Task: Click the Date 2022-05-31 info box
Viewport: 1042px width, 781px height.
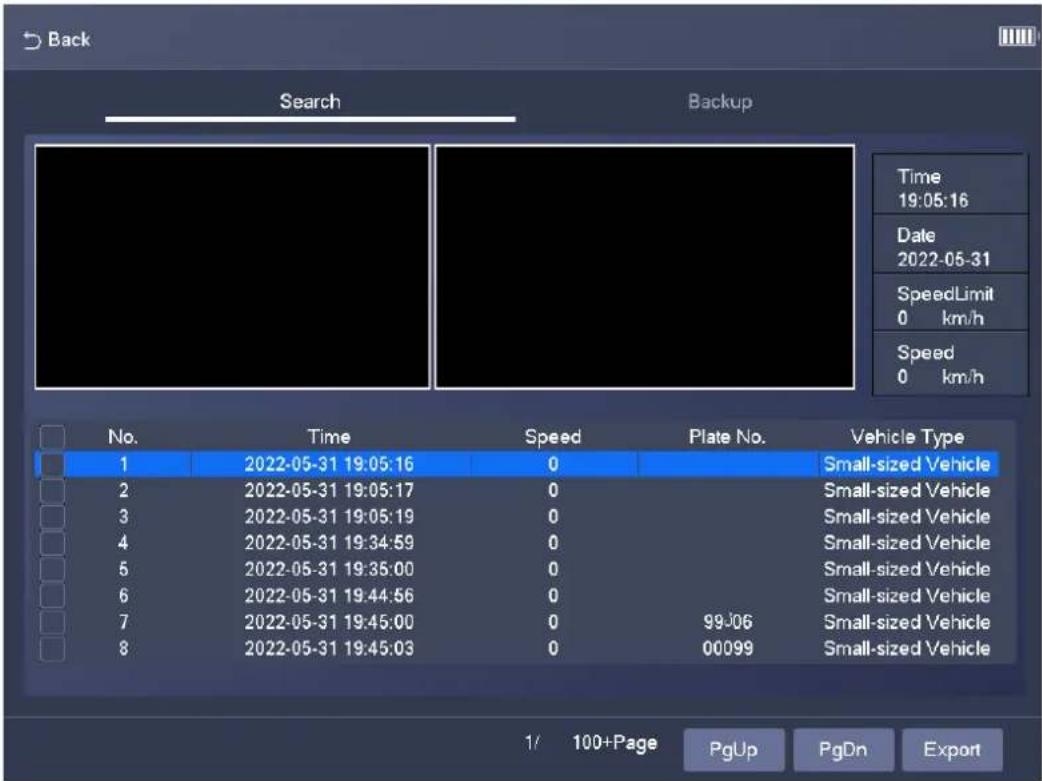Action: [950, 243]
